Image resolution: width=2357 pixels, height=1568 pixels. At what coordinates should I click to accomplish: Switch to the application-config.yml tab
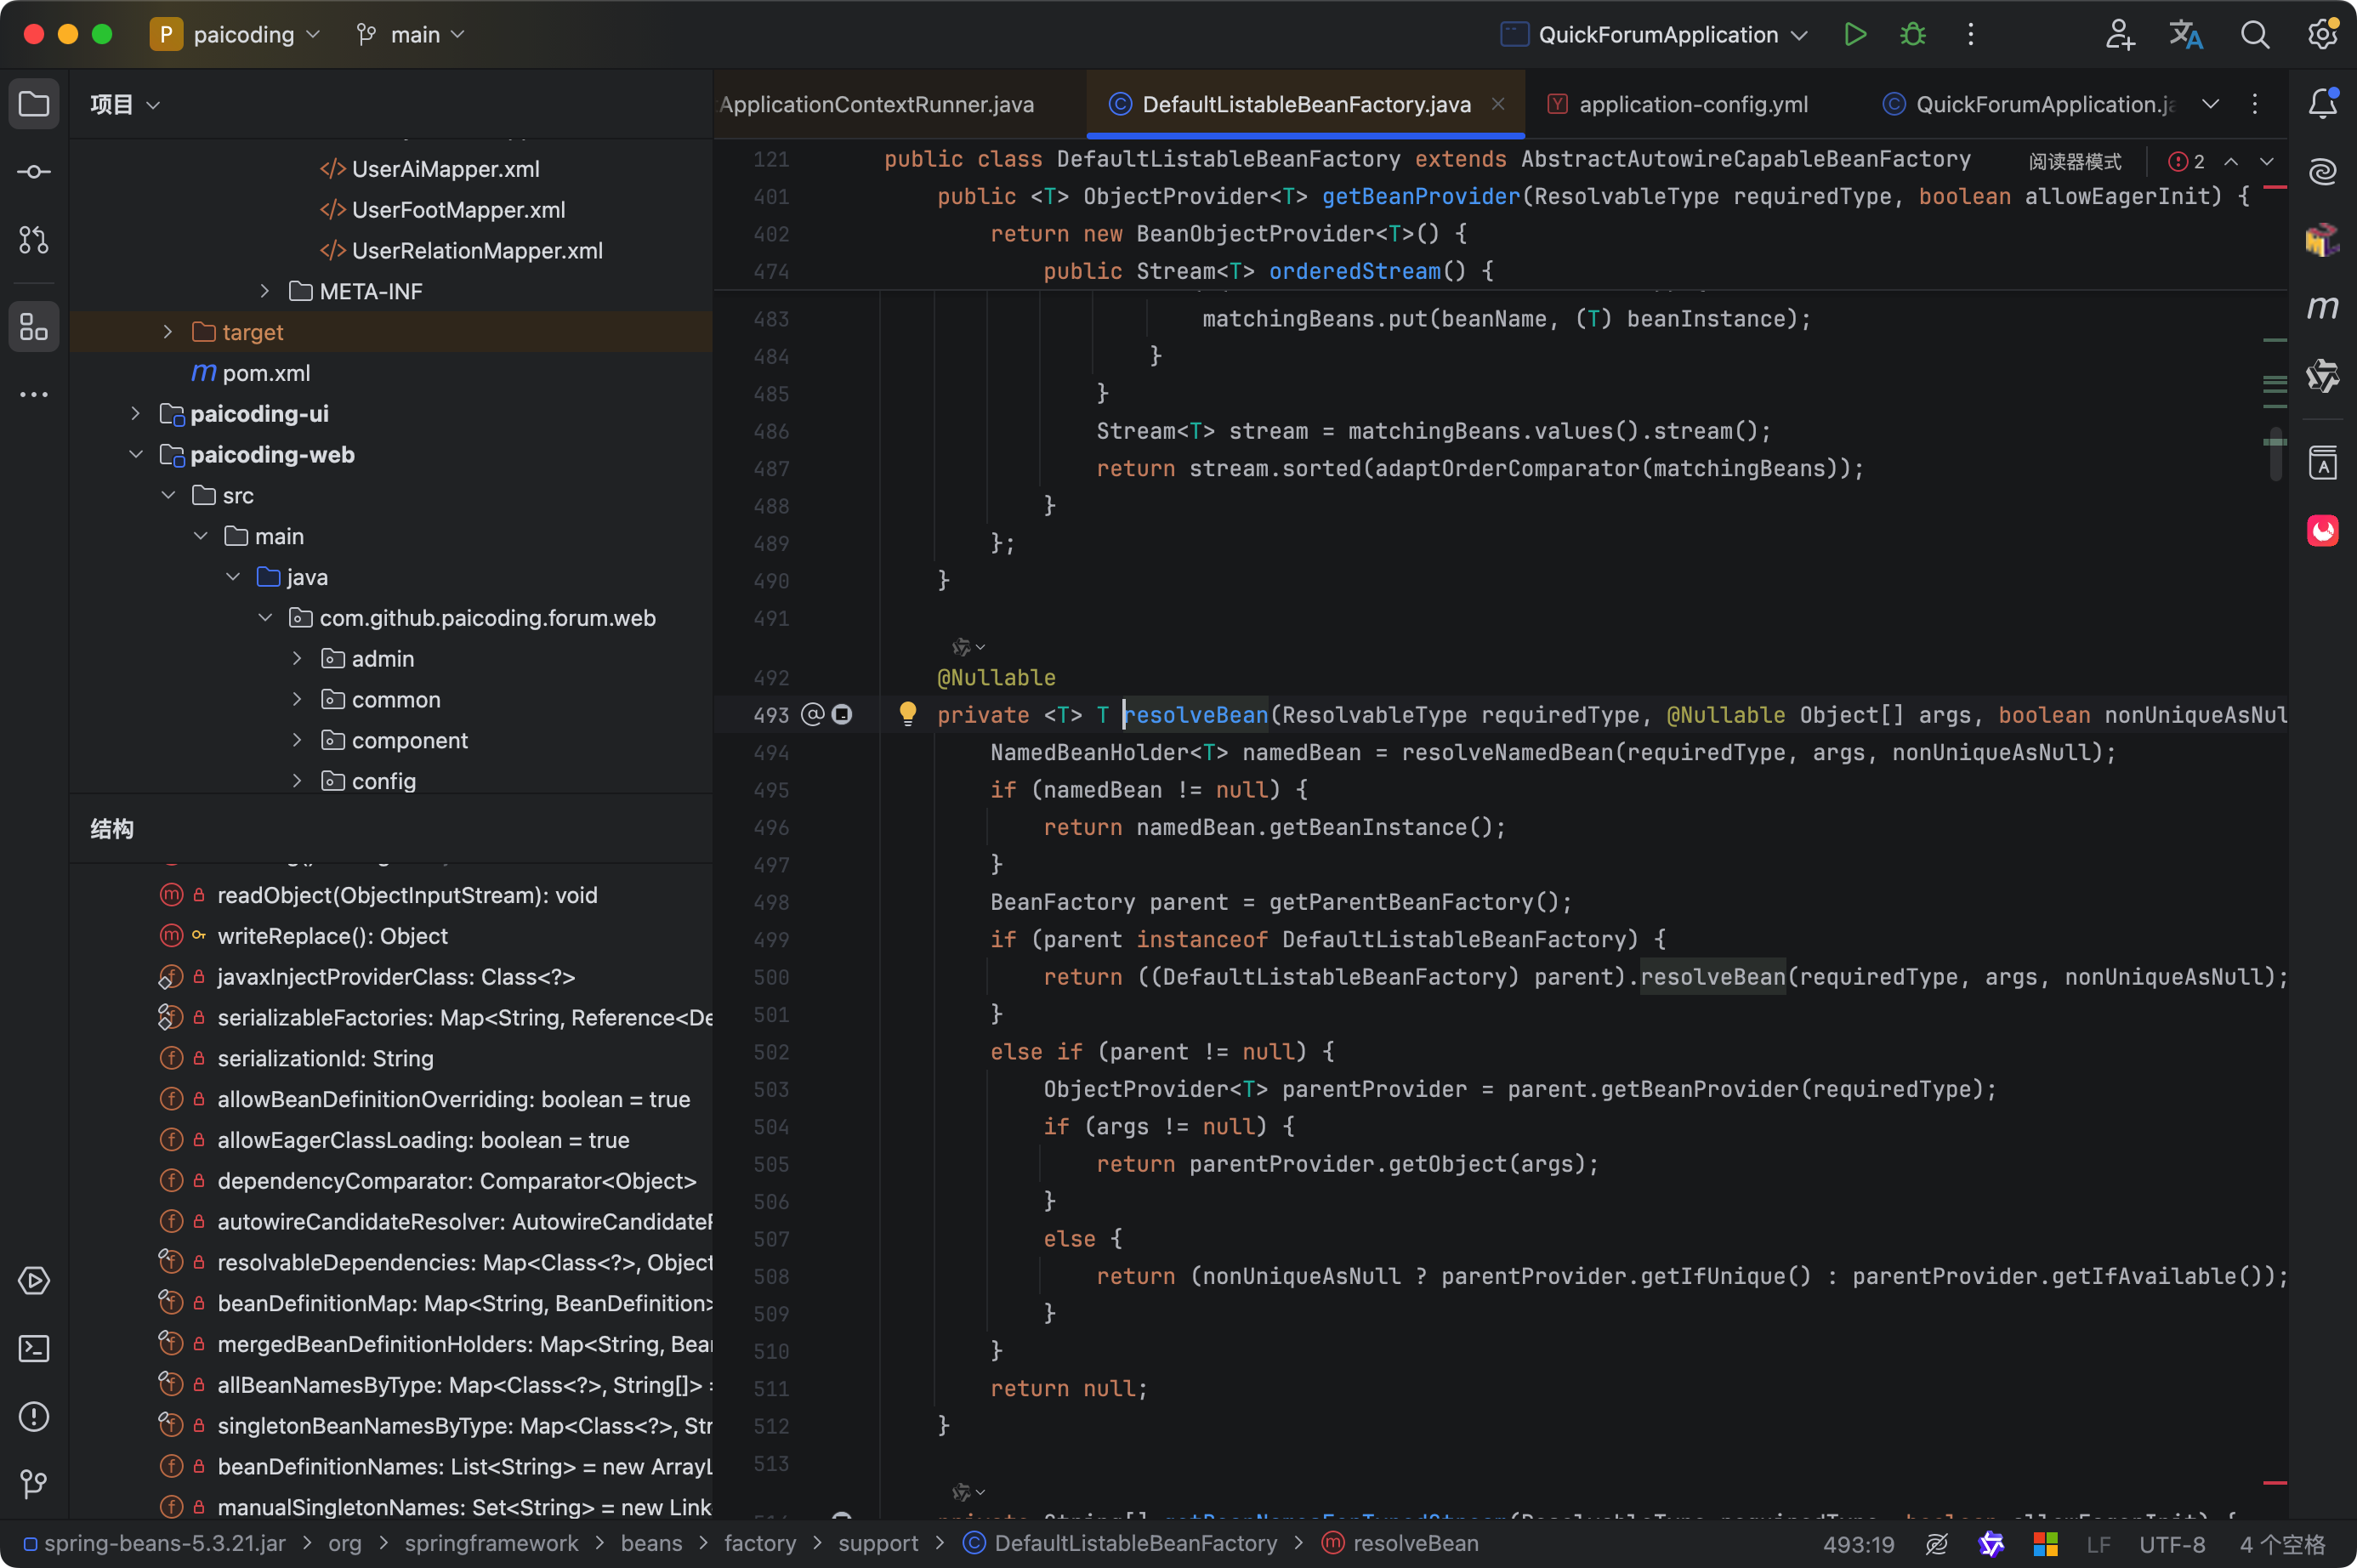(1692, 104)
